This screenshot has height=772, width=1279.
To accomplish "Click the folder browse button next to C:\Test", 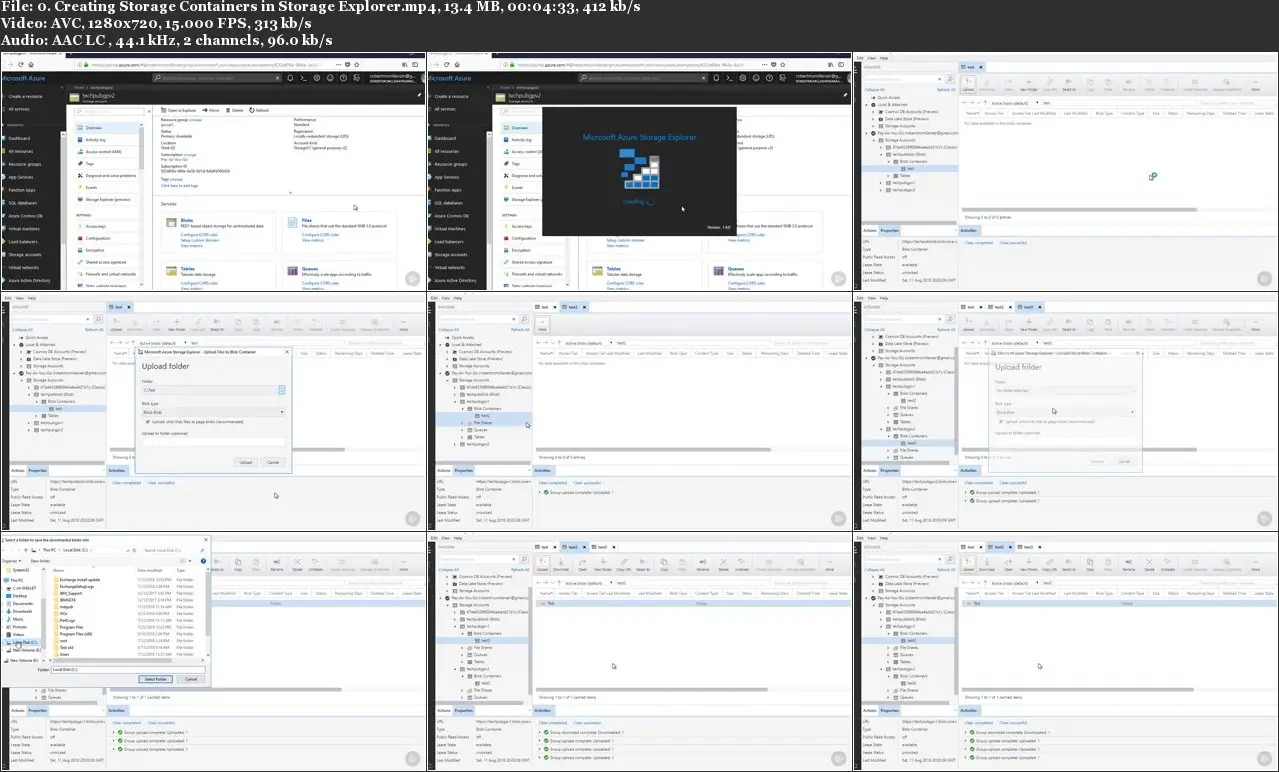I will 282,390.
